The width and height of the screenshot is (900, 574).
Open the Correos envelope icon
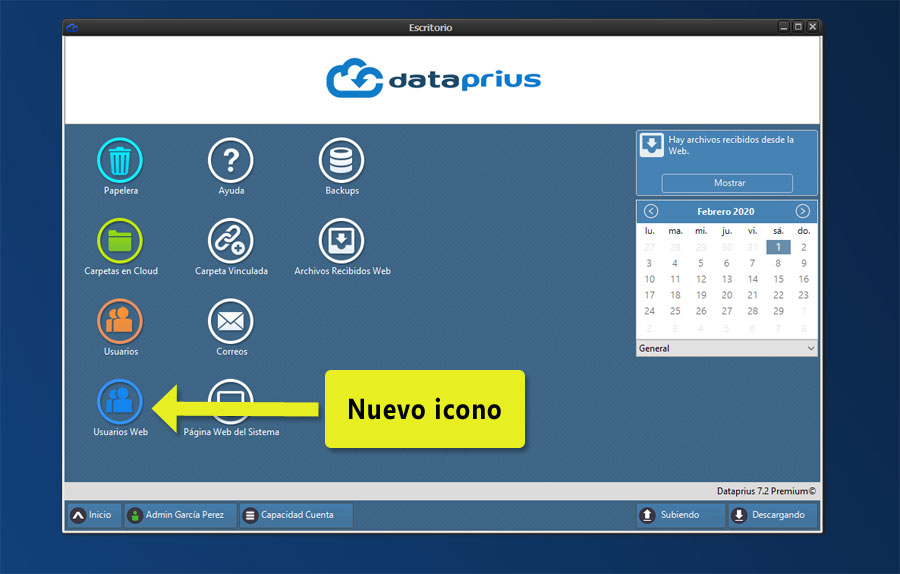231,321
